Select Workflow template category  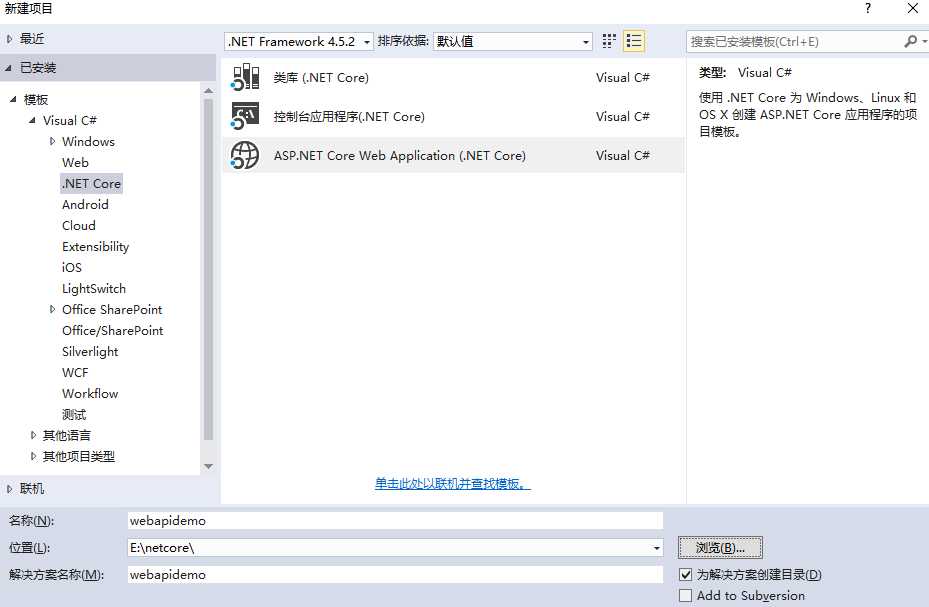click(x=90, y=393)
